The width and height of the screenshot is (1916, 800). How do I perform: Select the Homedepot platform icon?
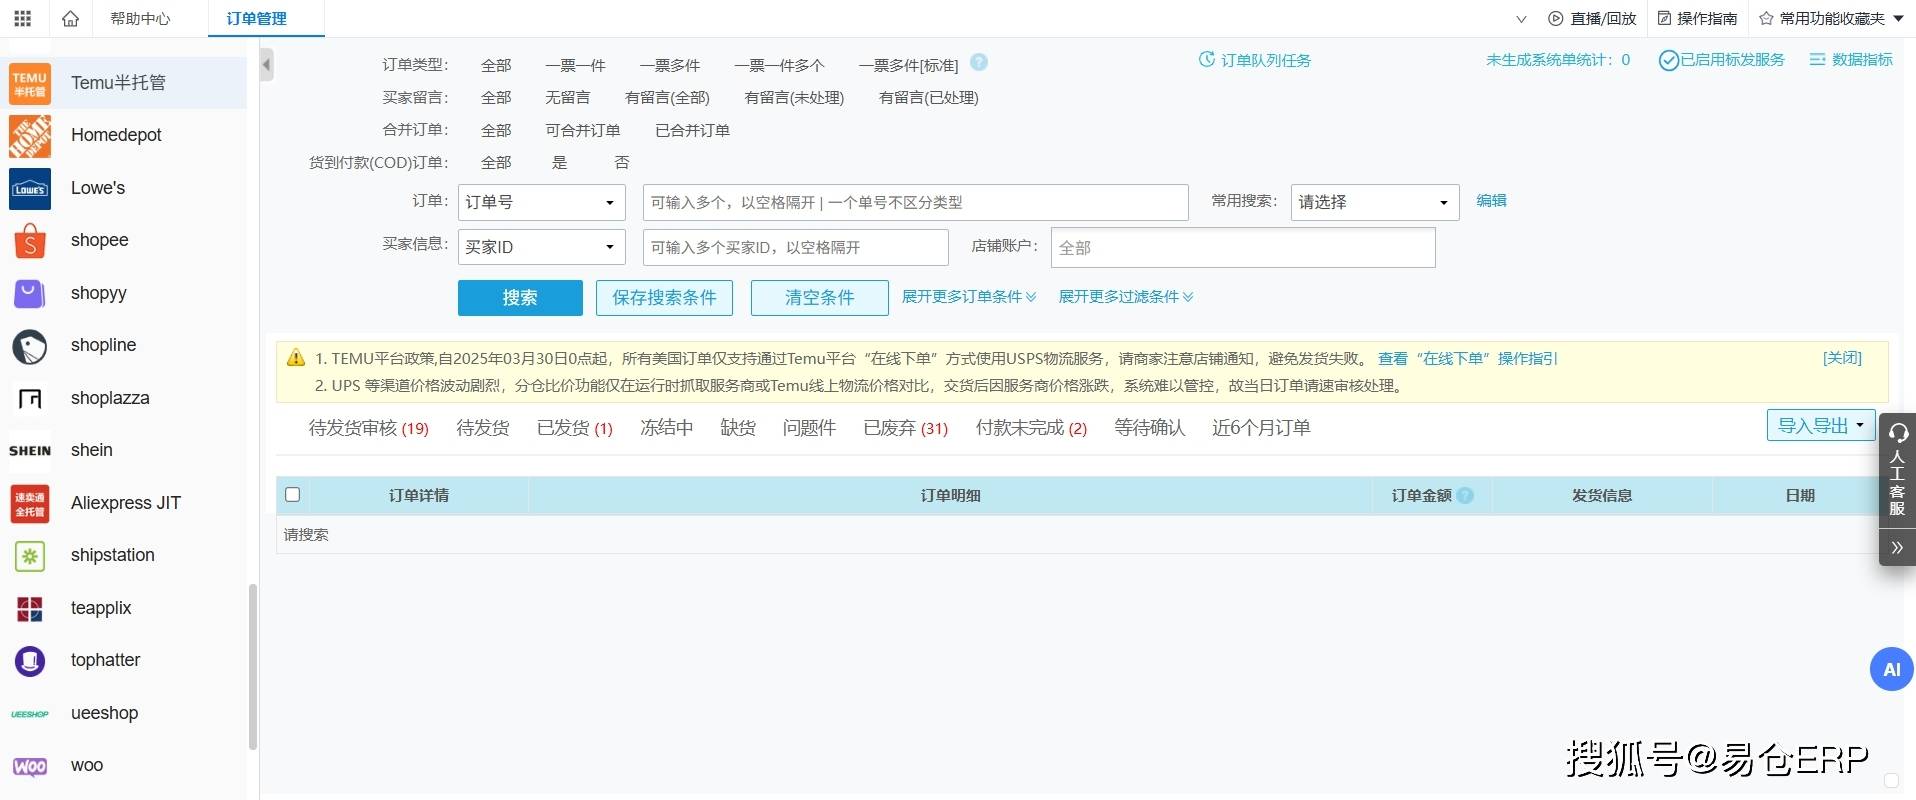coord(30,135)
